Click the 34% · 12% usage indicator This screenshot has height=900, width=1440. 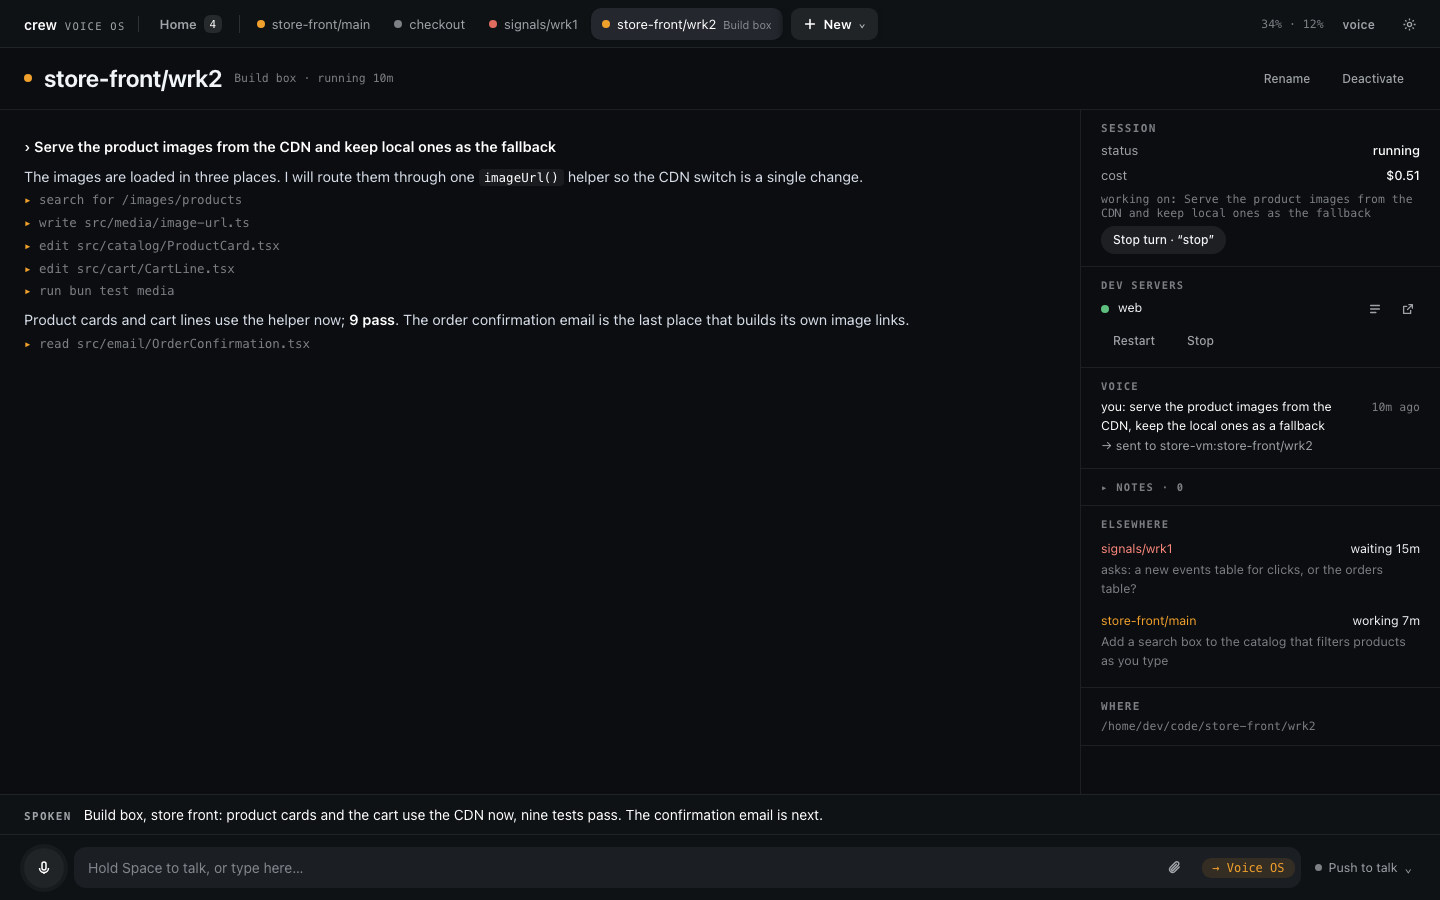click(x=1292, y=24)
